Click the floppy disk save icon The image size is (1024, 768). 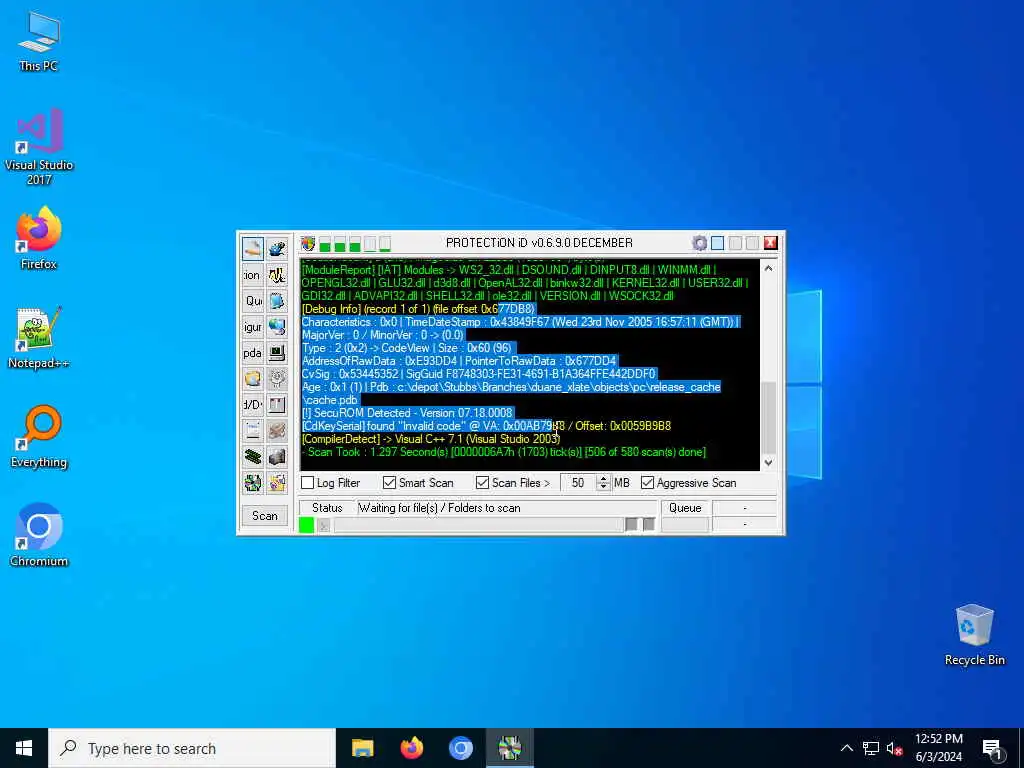[277, 405]
